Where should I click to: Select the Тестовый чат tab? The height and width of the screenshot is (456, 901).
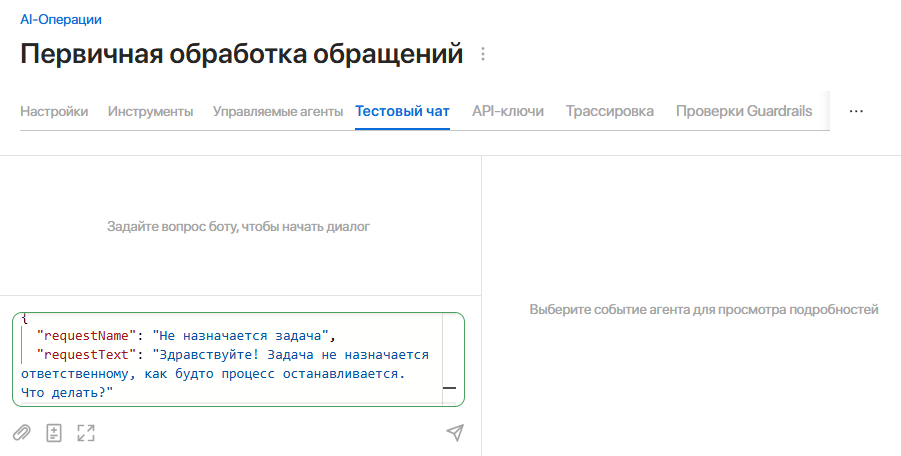402,111
